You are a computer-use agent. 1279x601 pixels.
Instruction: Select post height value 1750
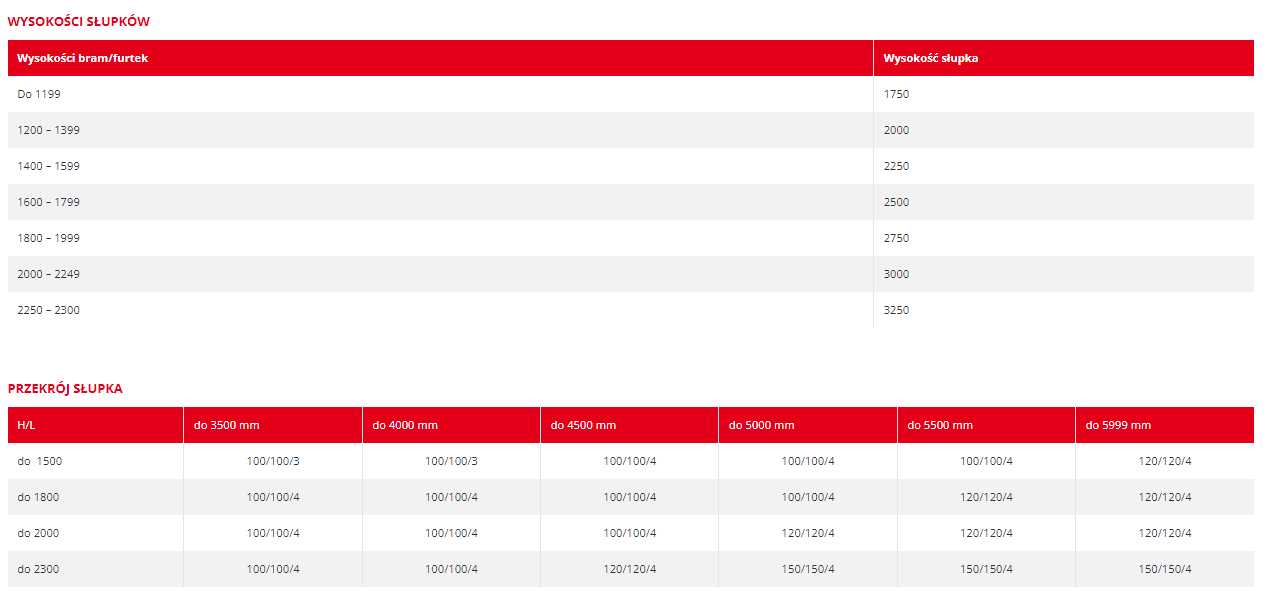pyautogui.click(x=1064, y=94)
